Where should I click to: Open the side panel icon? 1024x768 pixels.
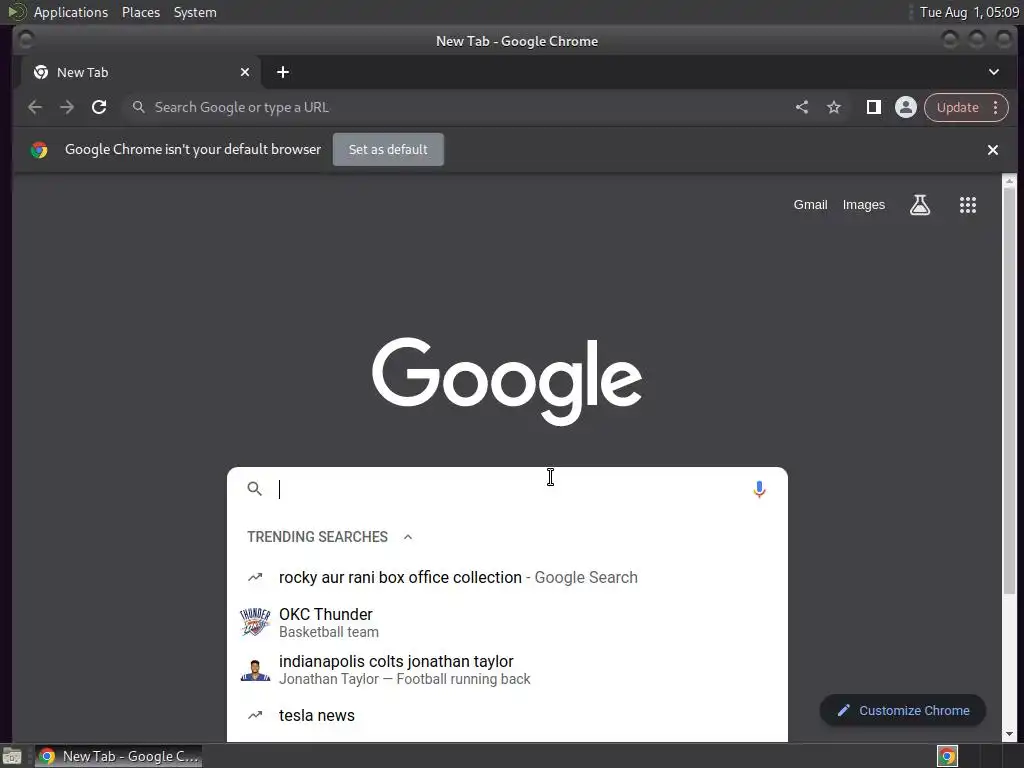point(874,107)
